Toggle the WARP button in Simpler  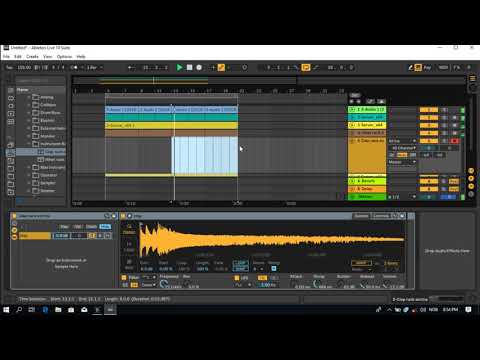click(x=361, y=263)
